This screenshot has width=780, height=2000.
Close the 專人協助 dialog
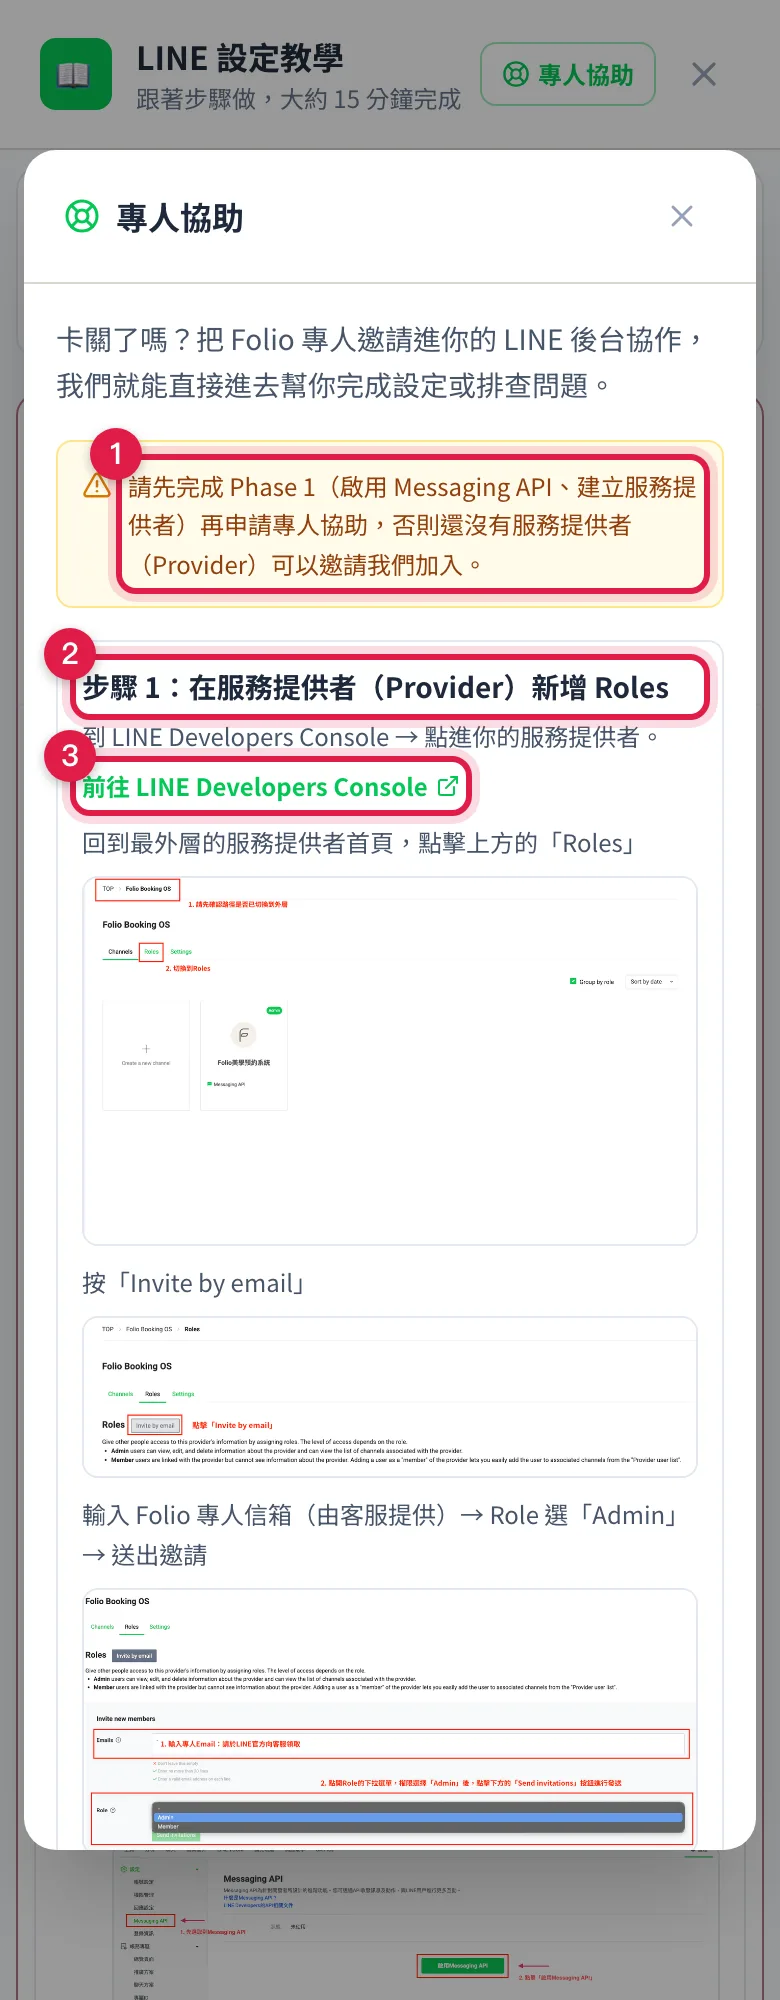coord(682,216)
